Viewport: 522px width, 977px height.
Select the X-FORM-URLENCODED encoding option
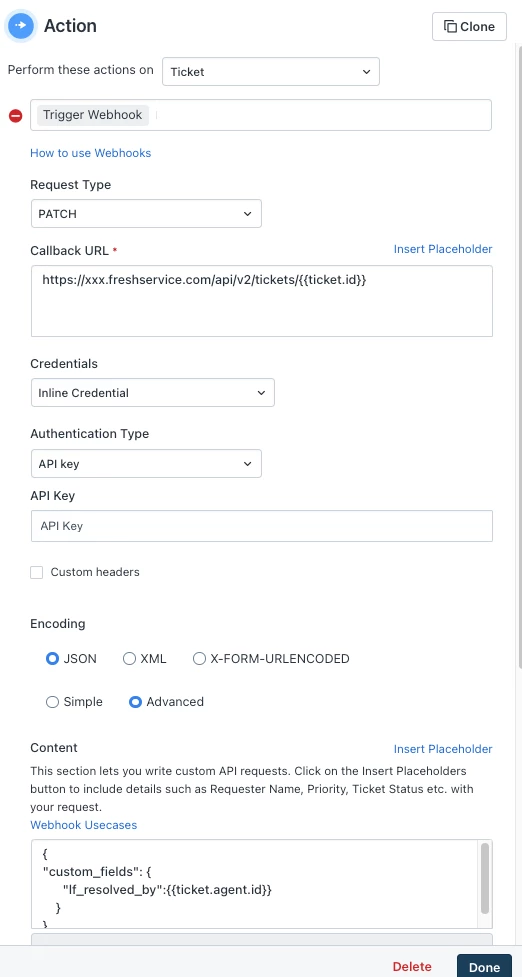tap(199, 659)
